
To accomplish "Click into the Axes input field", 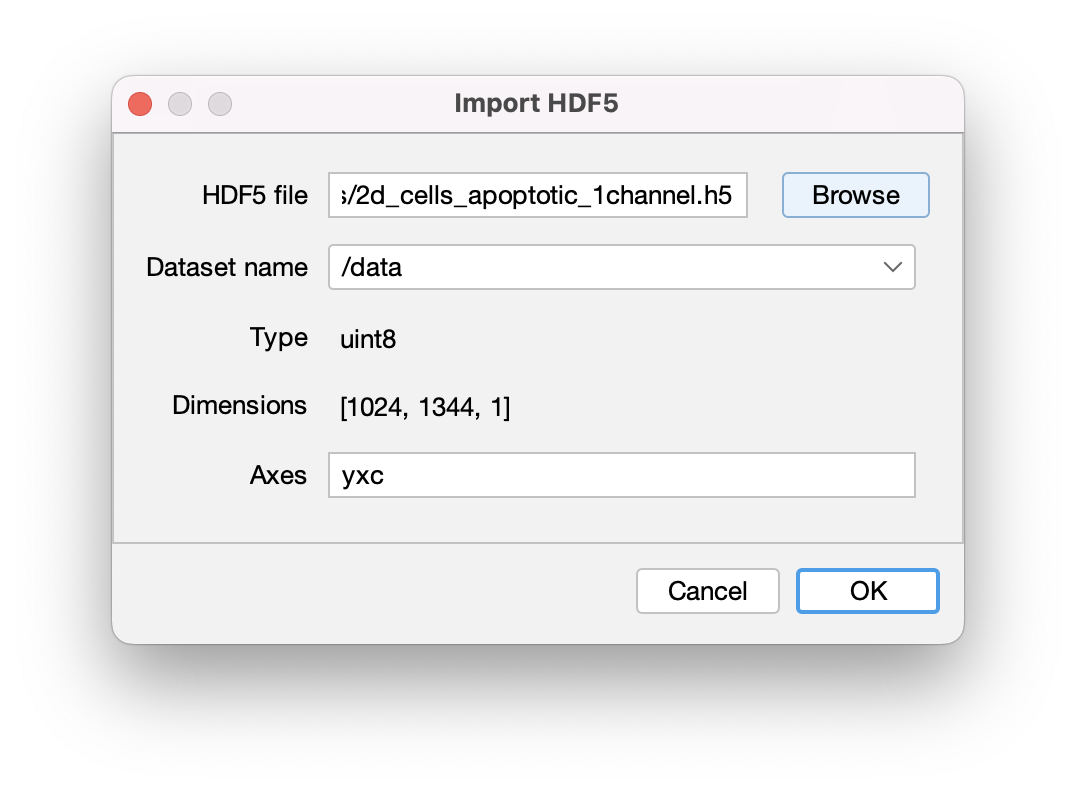I will [622, 475].
